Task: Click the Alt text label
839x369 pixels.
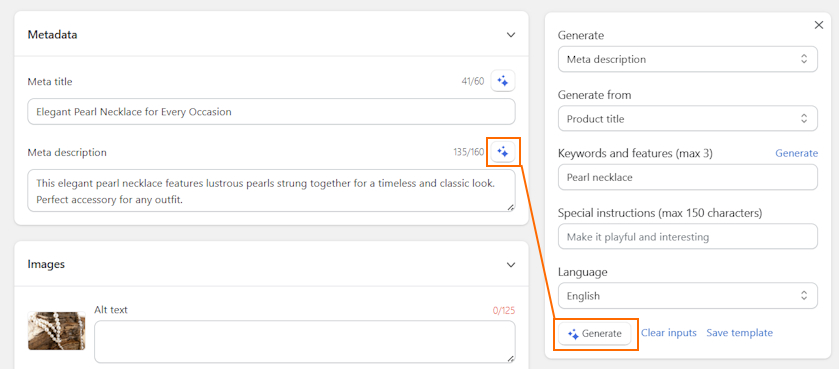Action: click(111, 310)
